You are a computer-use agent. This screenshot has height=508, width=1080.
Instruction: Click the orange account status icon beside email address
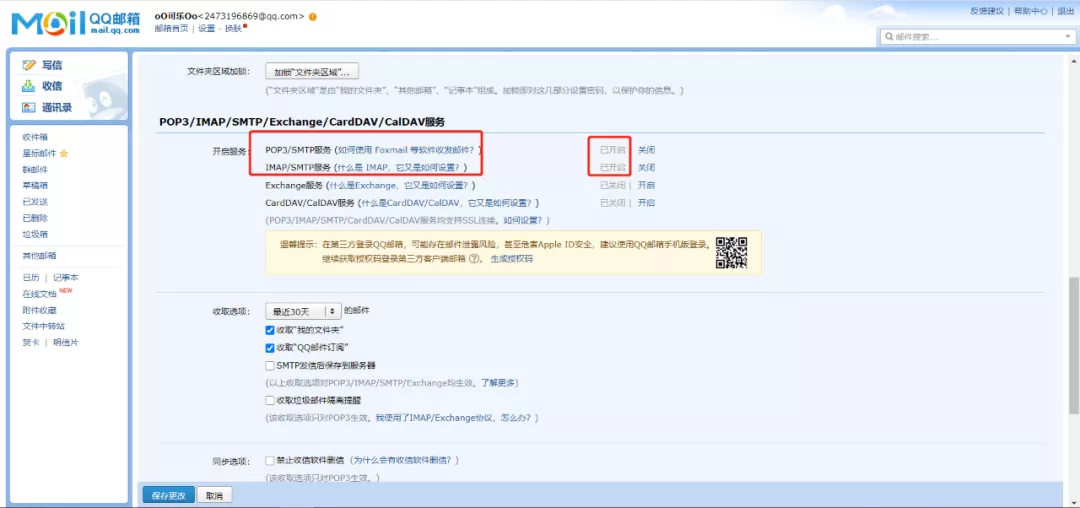(313, 17)
